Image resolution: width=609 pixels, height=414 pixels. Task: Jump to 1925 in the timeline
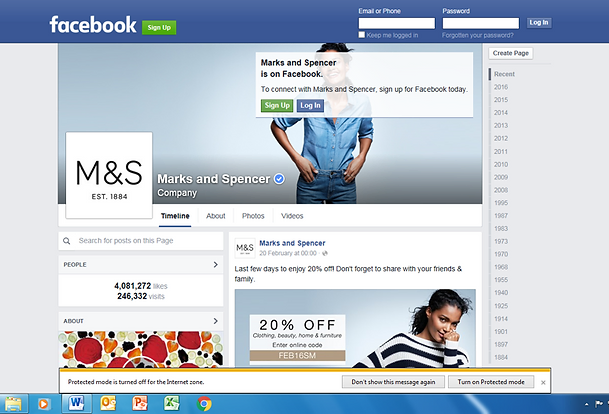coord(501,306)
